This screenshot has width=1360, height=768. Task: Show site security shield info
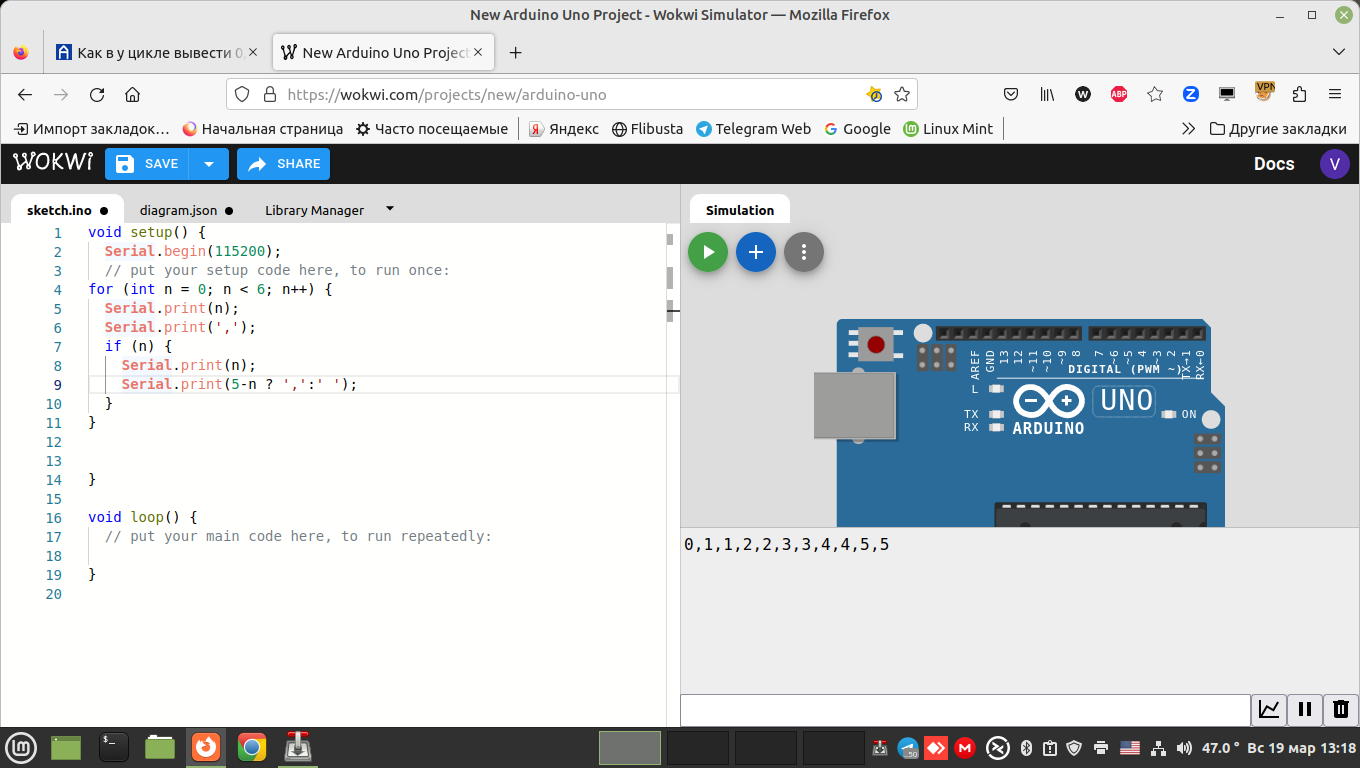click(241, 94)
